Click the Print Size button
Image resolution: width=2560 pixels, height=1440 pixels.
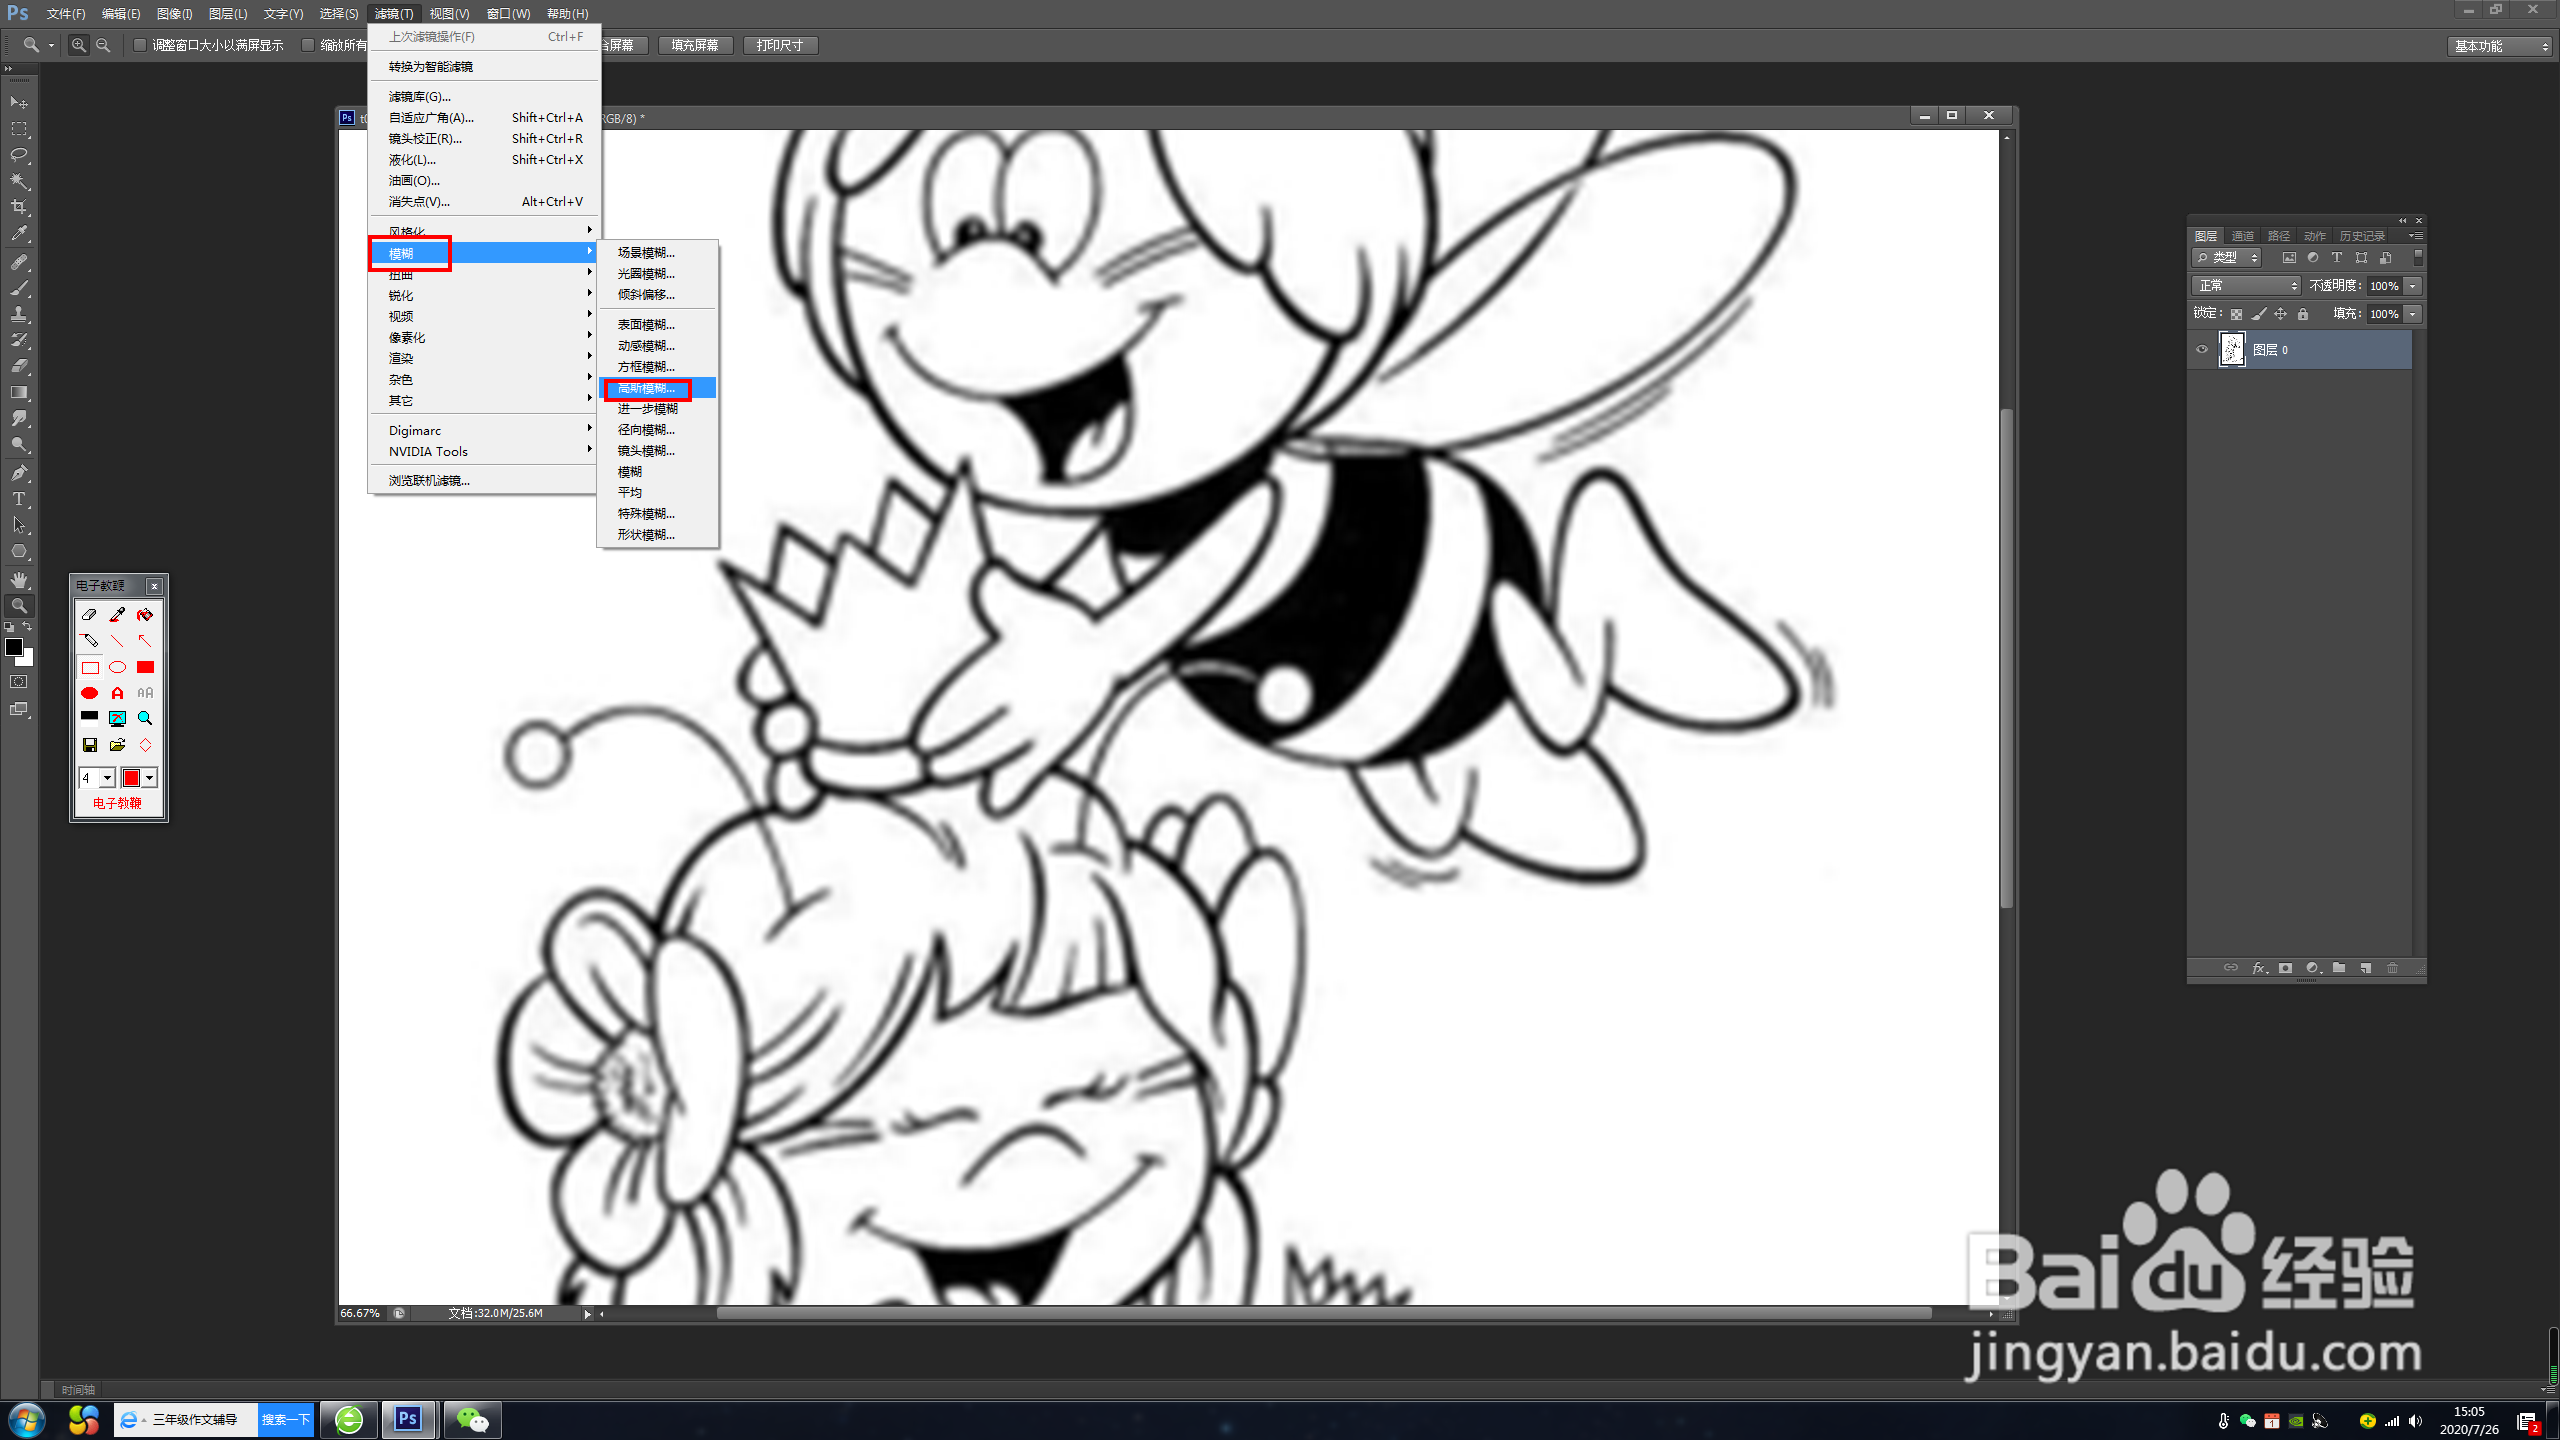point(780,45)
